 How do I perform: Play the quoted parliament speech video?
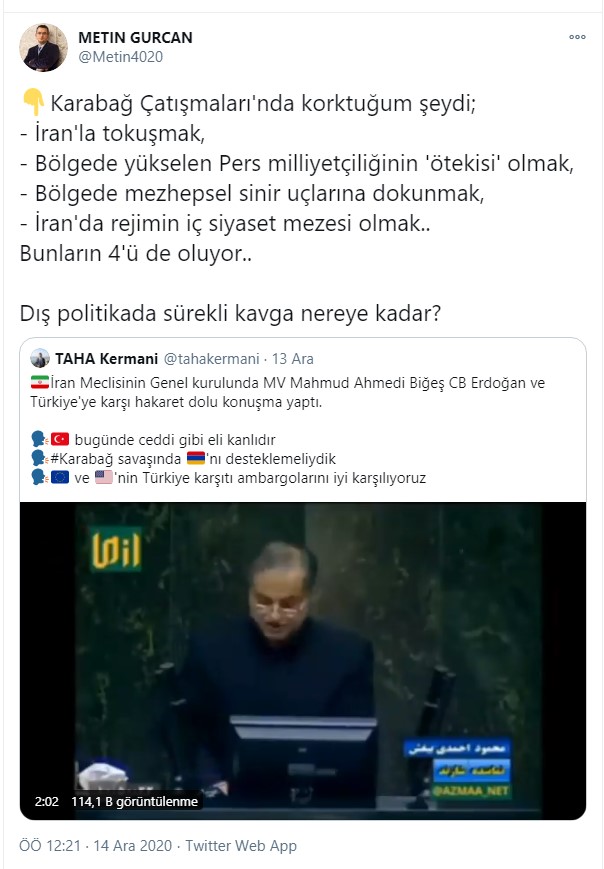(x=303, y=661)
